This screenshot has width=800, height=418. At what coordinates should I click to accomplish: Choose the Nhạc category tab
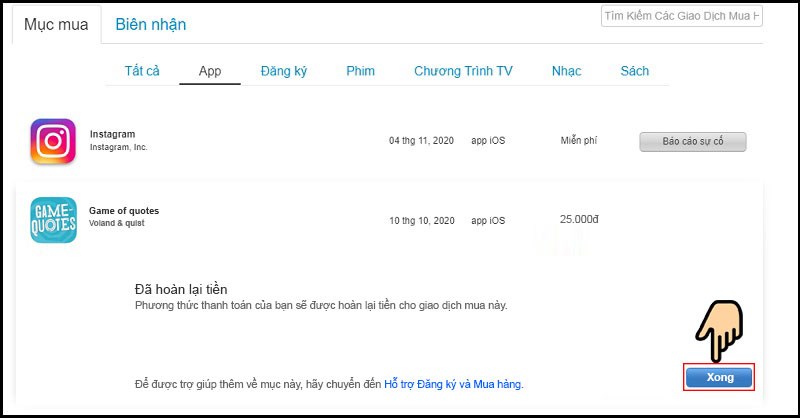566,71
